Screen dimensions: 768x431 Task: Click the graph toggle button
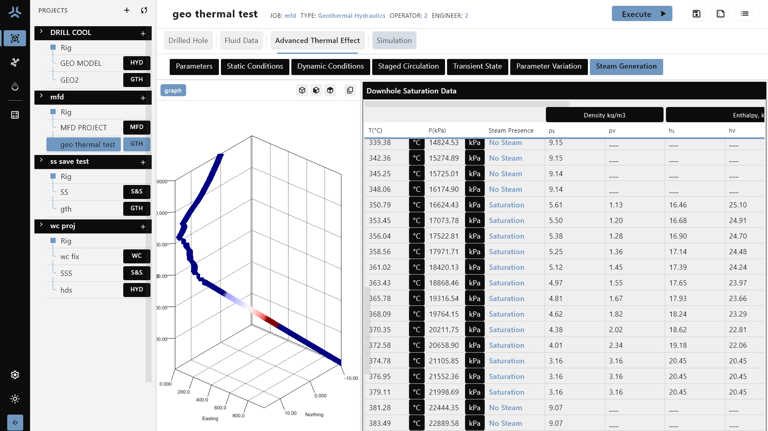click(x=173, y=90)
